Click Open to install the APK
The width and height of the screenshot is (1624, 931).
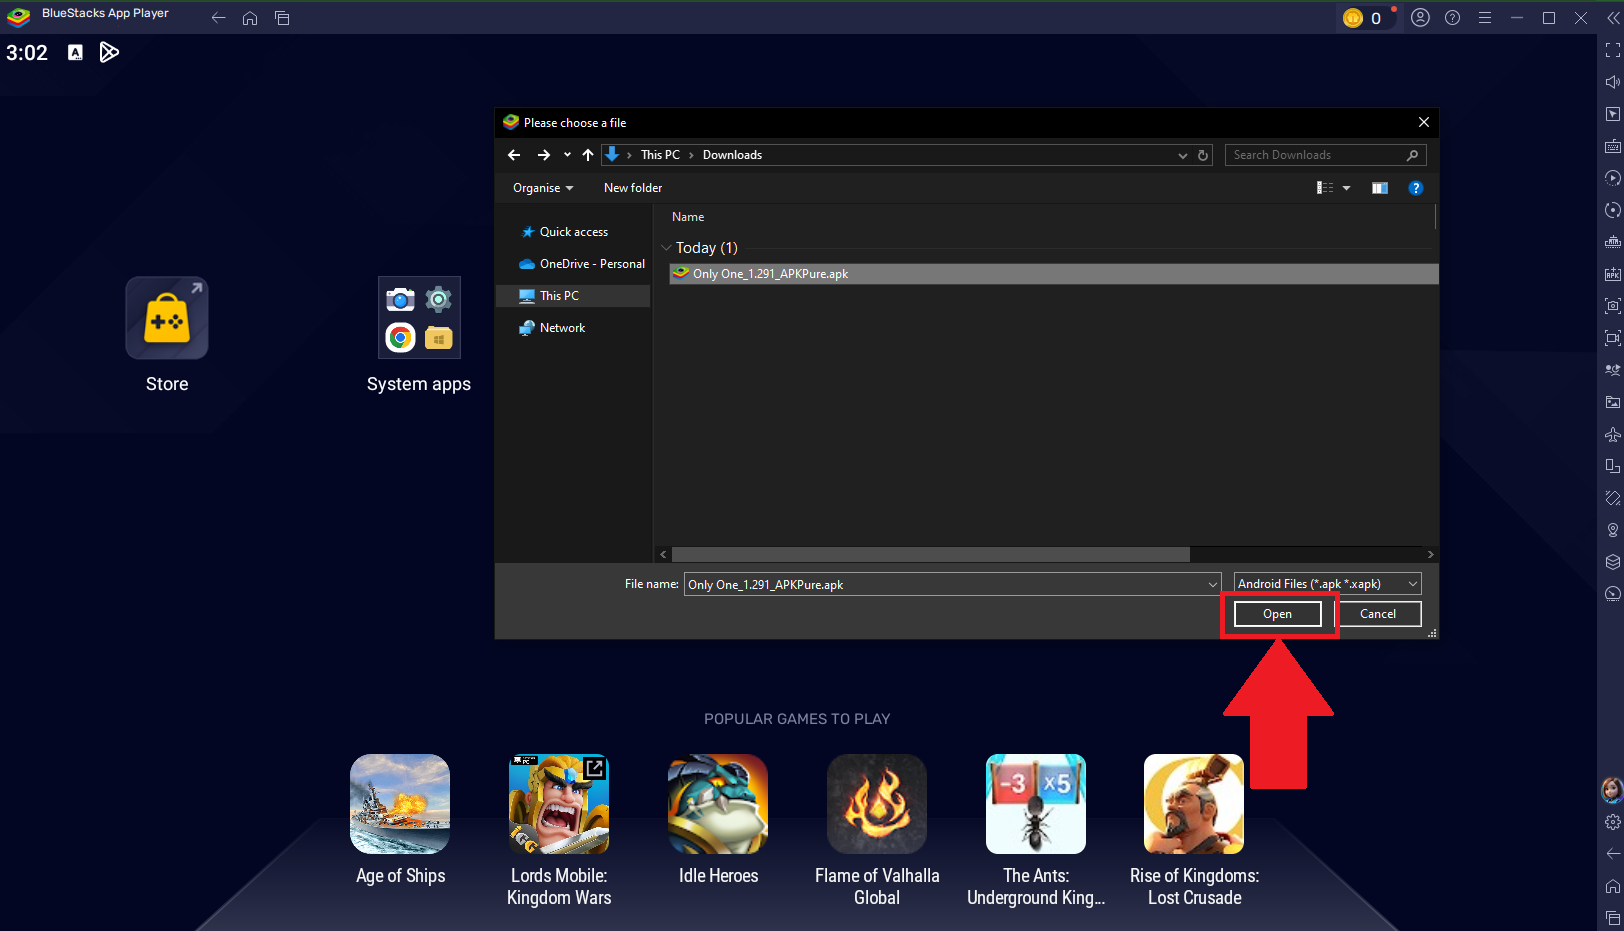(x=1277, y=613)
